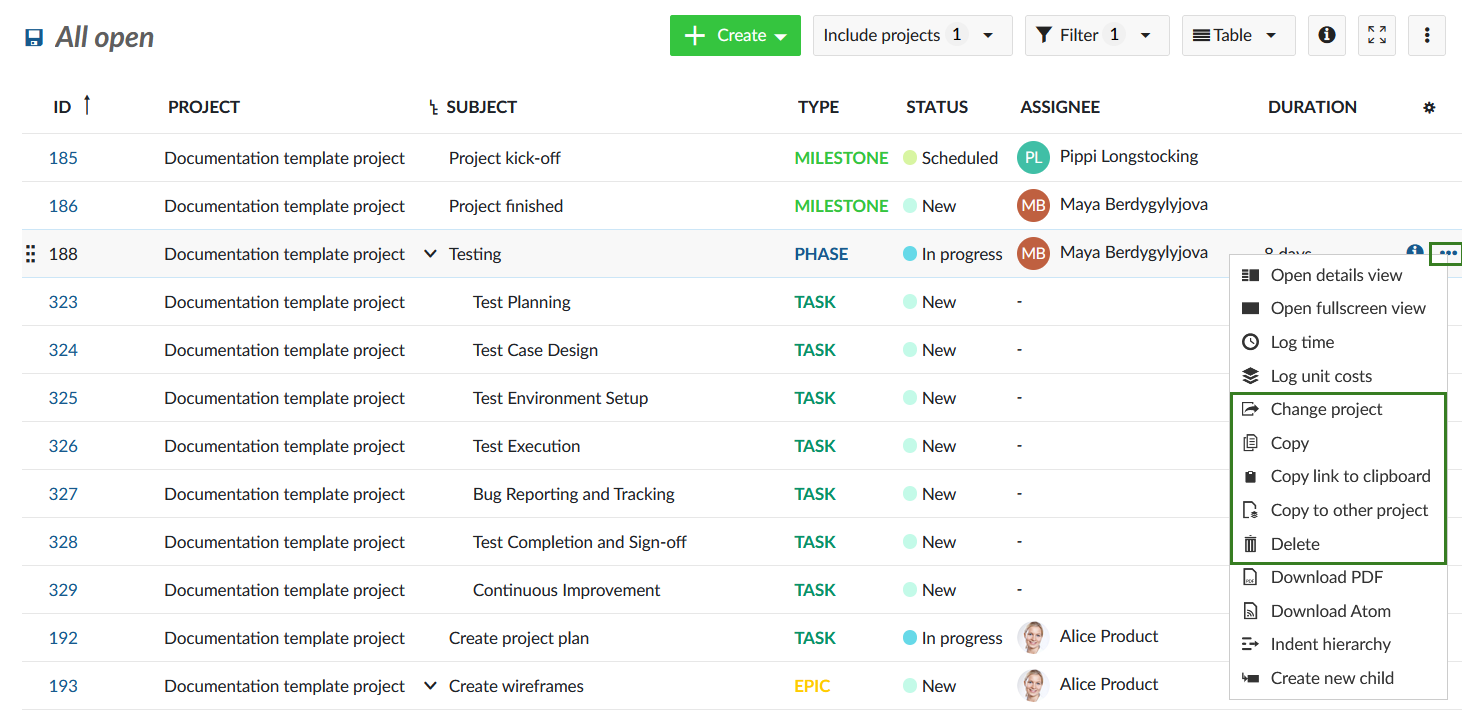Screen dimensions: 1462x711
Task: Open the Table view switcher dropdown
Action: pos(1238,35)
